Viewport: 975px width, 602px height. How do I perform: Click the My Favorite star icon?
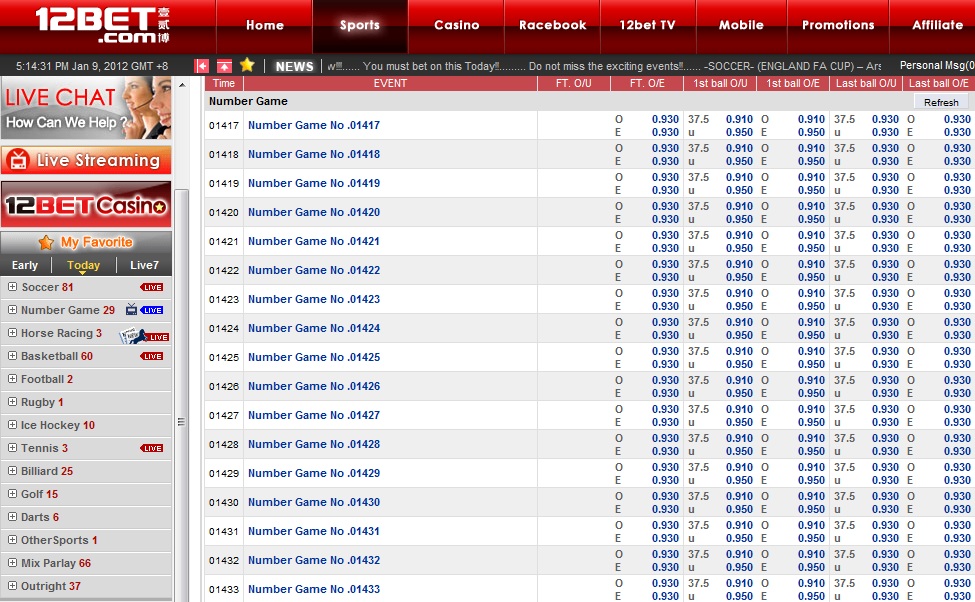point(46,242)
